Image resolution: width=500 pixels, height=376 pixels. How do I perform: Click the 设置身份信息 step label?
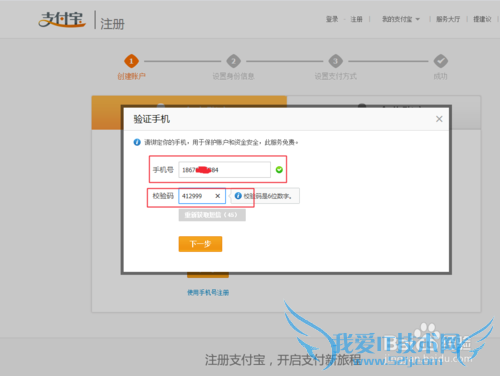coord(233,76)
